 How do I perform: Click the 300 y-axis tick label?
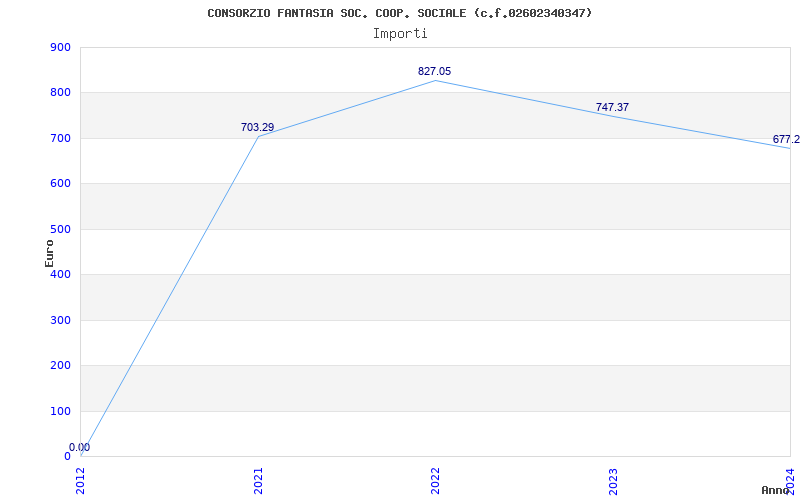coord(60,320)
